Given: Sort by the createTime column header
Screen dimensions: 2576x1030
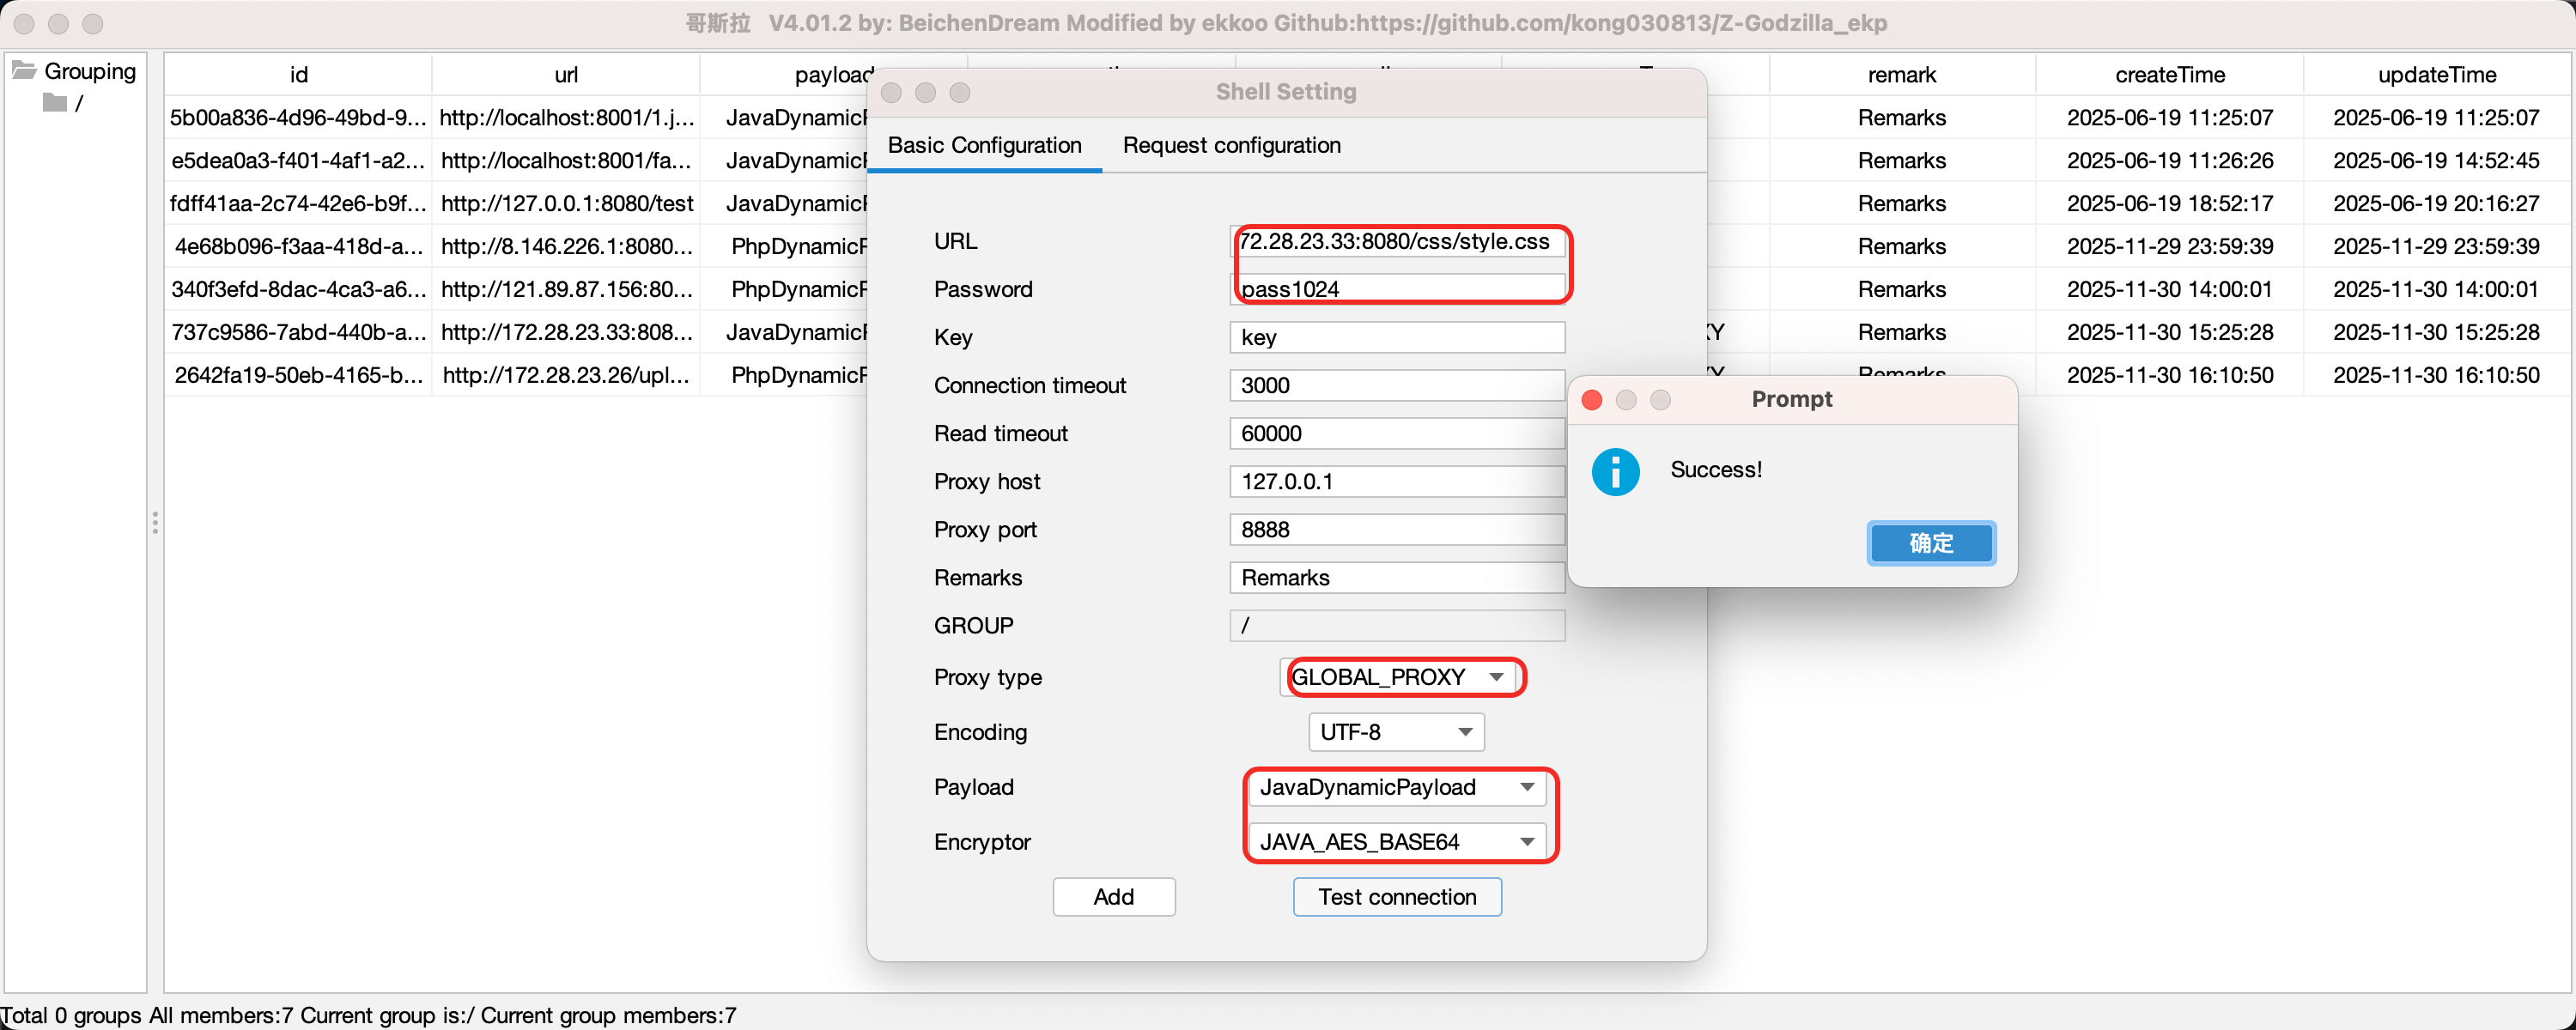Looking at the screenshot, I should click(2169, 75).
